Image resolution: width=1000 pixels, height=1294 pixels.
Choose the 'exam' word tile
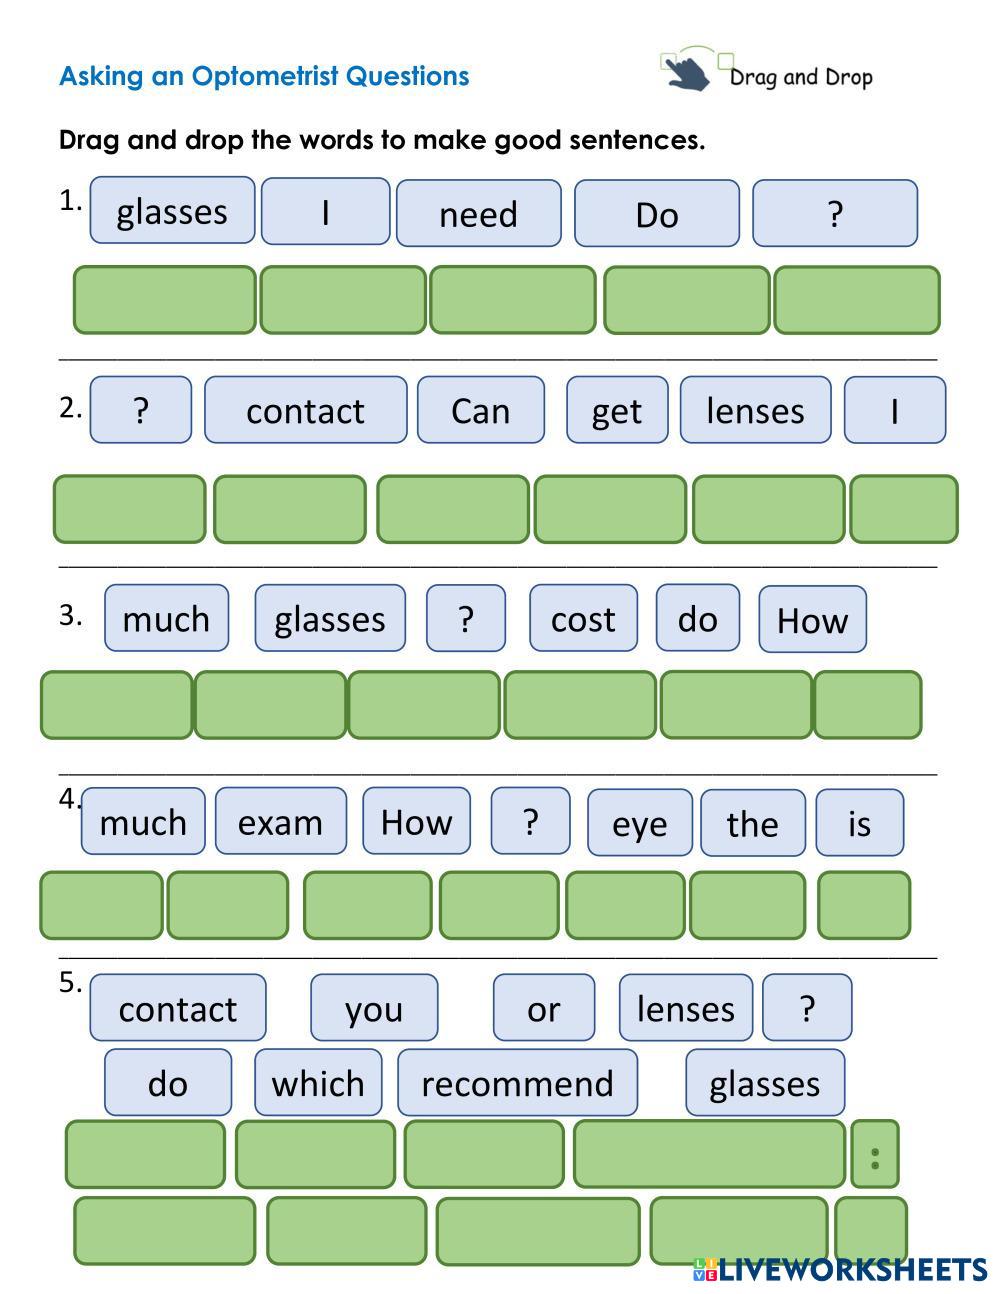click(280, 822)
